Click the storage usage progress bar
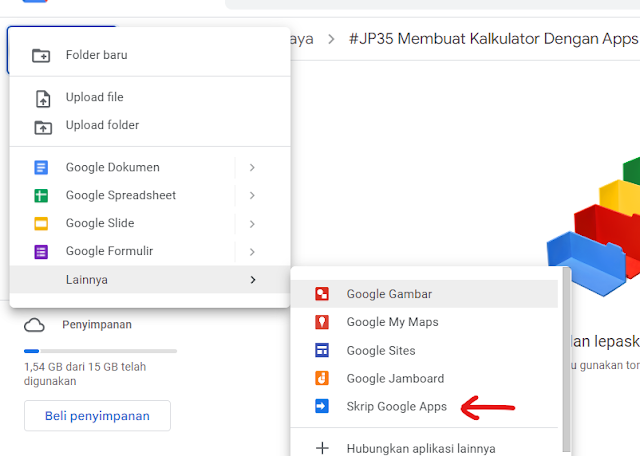640x456 pixels. pos(100,351)
